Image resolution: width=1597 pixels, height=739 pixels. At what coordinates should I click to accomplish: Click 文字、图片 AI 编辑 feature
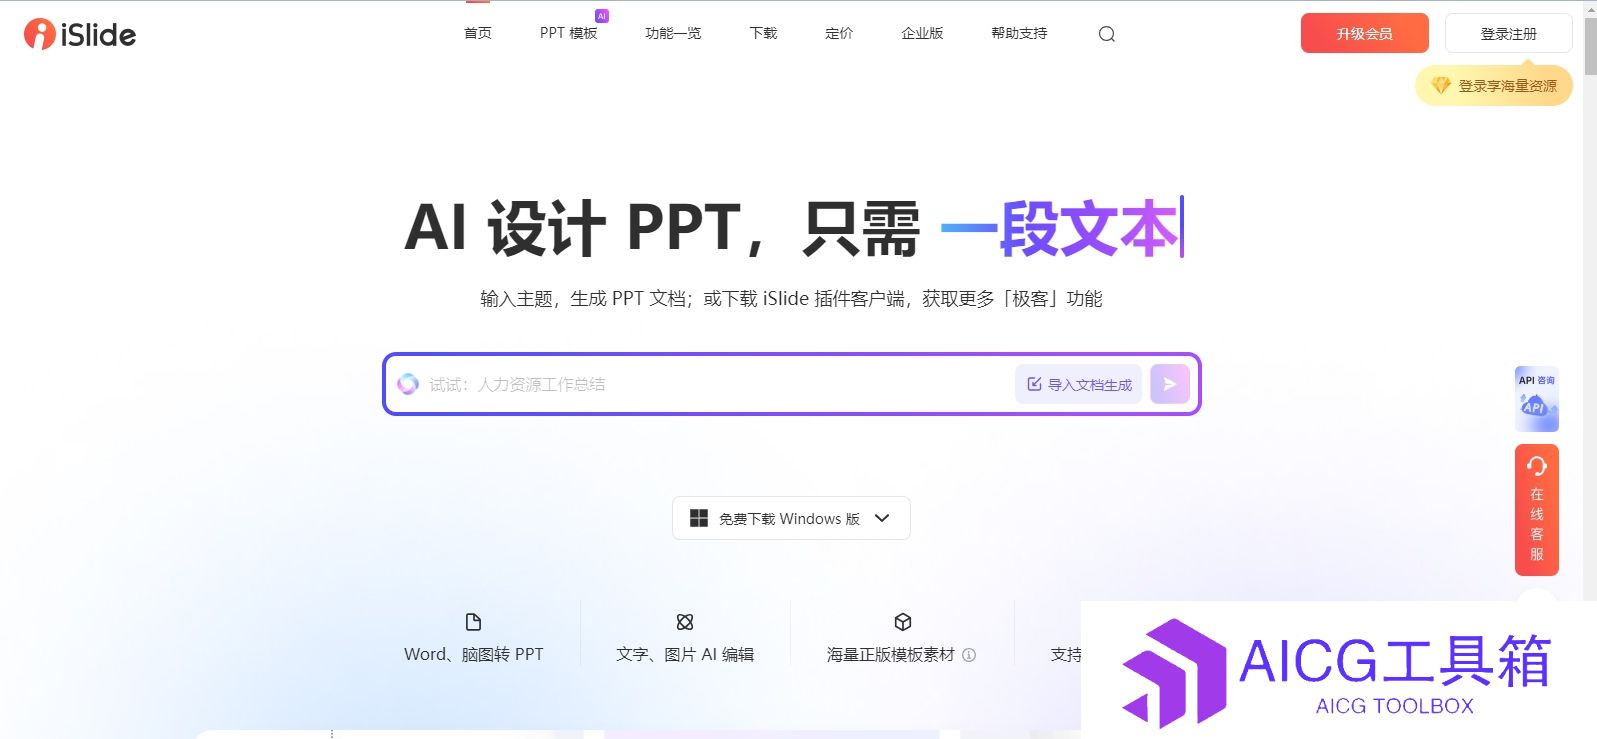coord(685,638)
